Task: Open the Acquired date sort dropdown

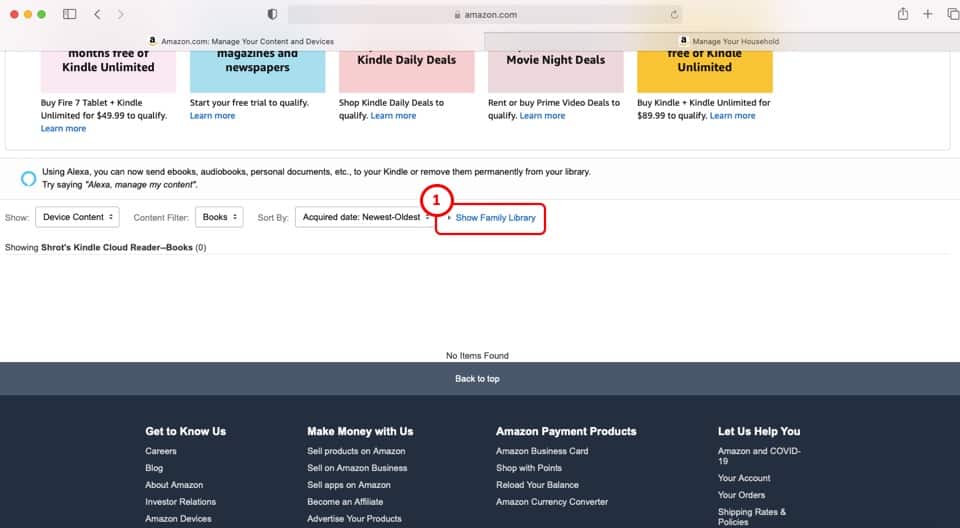Action: coord(365,217)
